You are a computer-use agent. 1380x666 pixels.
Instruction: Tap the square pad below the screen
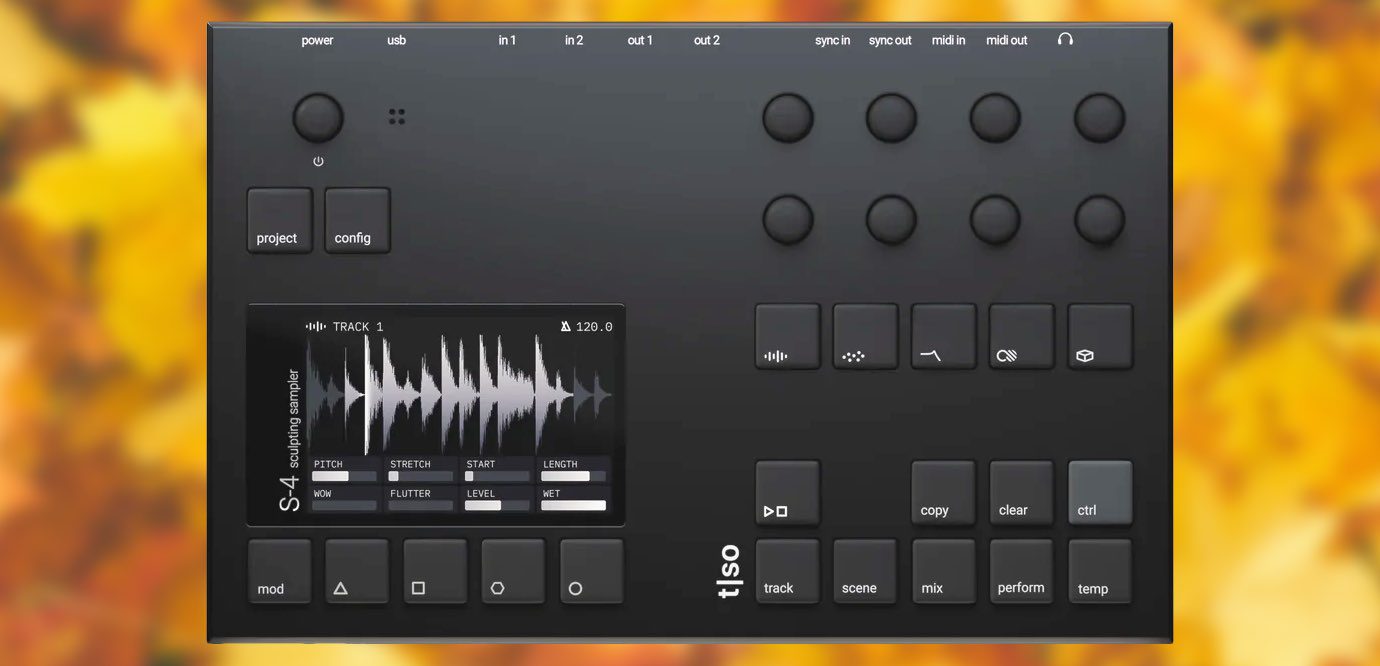(x=435, y=572)
